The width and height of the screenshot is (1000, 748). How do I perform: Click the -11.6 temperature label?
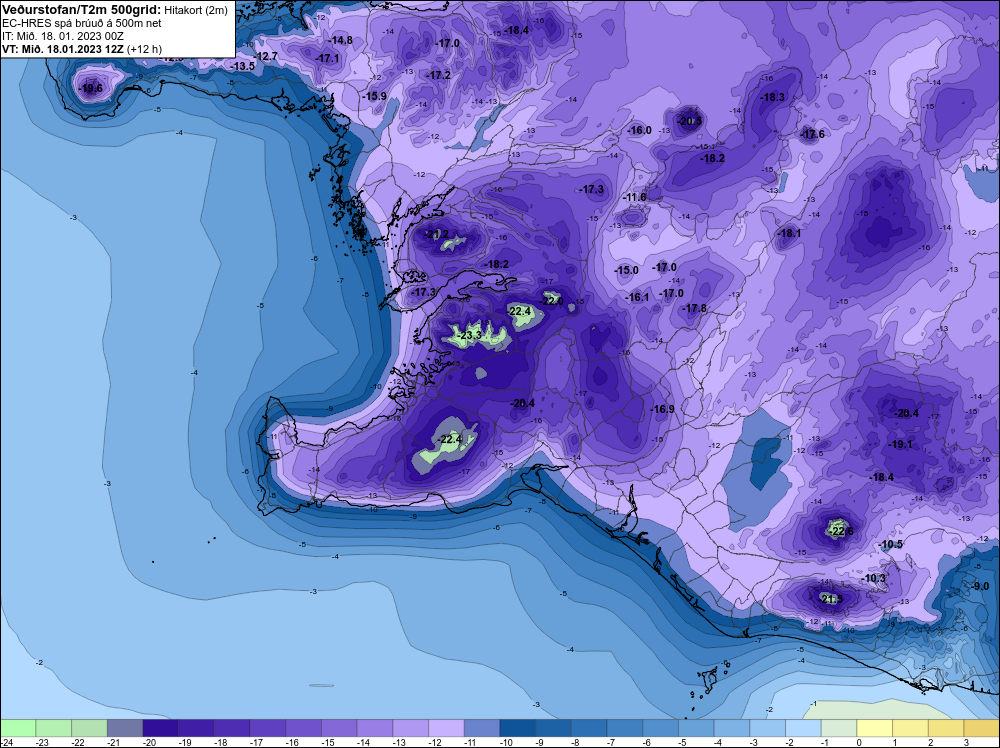click(635, 197)
